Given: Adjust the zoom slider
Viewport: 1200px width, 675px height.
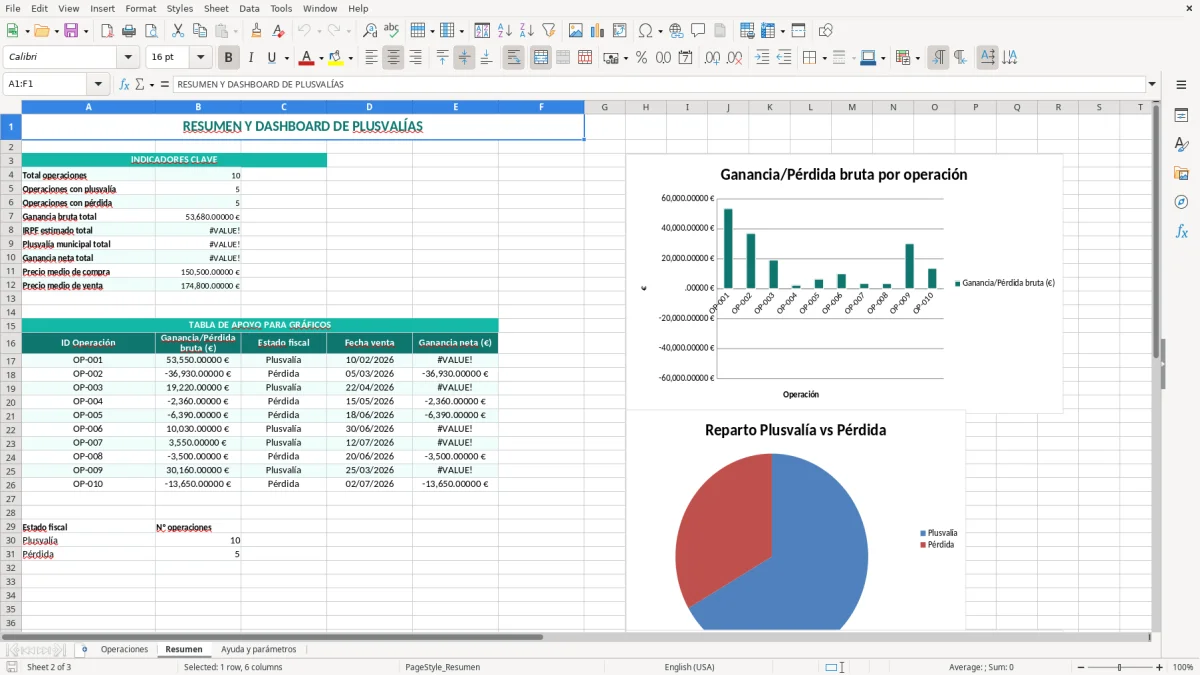Looking at the screenshot, I should (x=1119, y=667).
